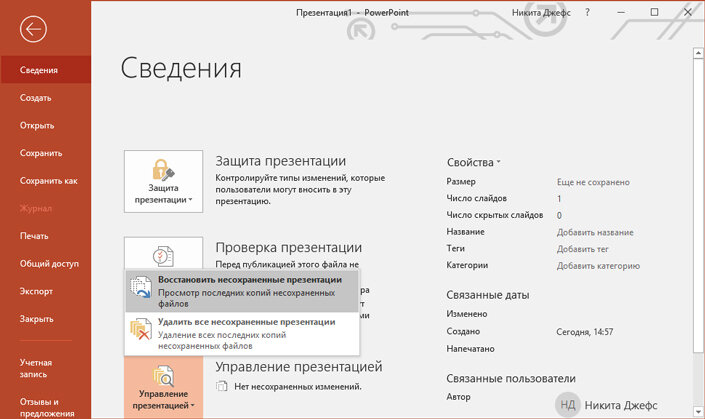Choose Восстановить несохраненные презентации

pyautogui.click(x=242, y=291)
